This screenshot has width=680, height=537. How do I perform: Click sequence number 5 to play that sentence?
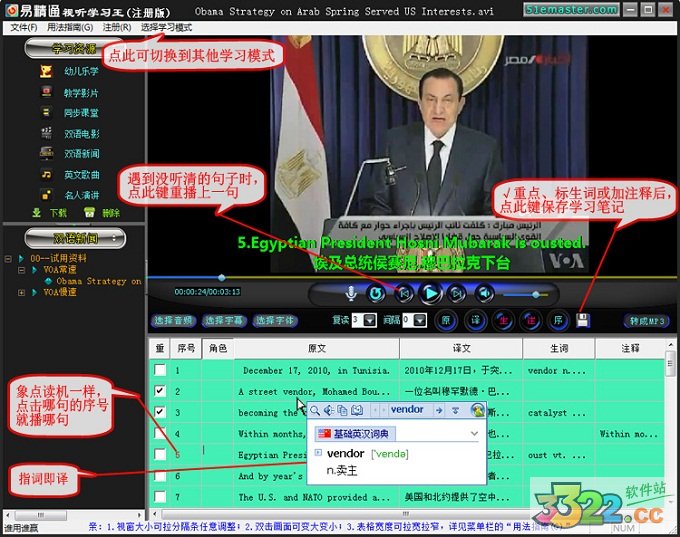177,454
